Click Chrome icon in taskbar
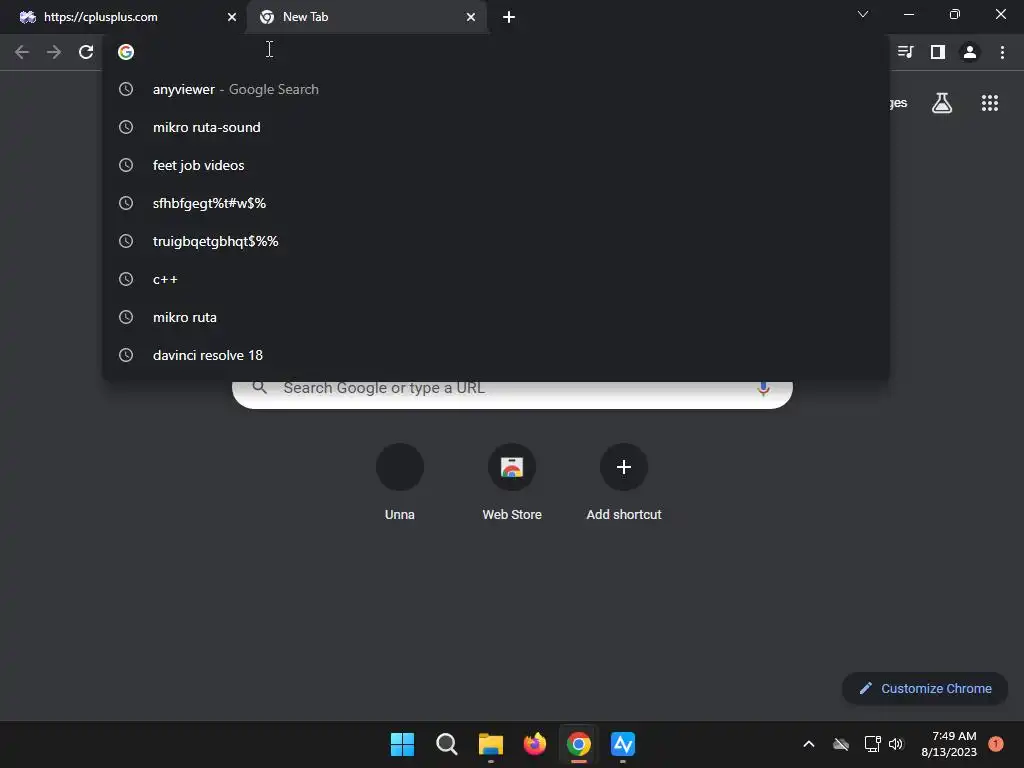Viewport: 1024px width, 768px height. [579, 744]
